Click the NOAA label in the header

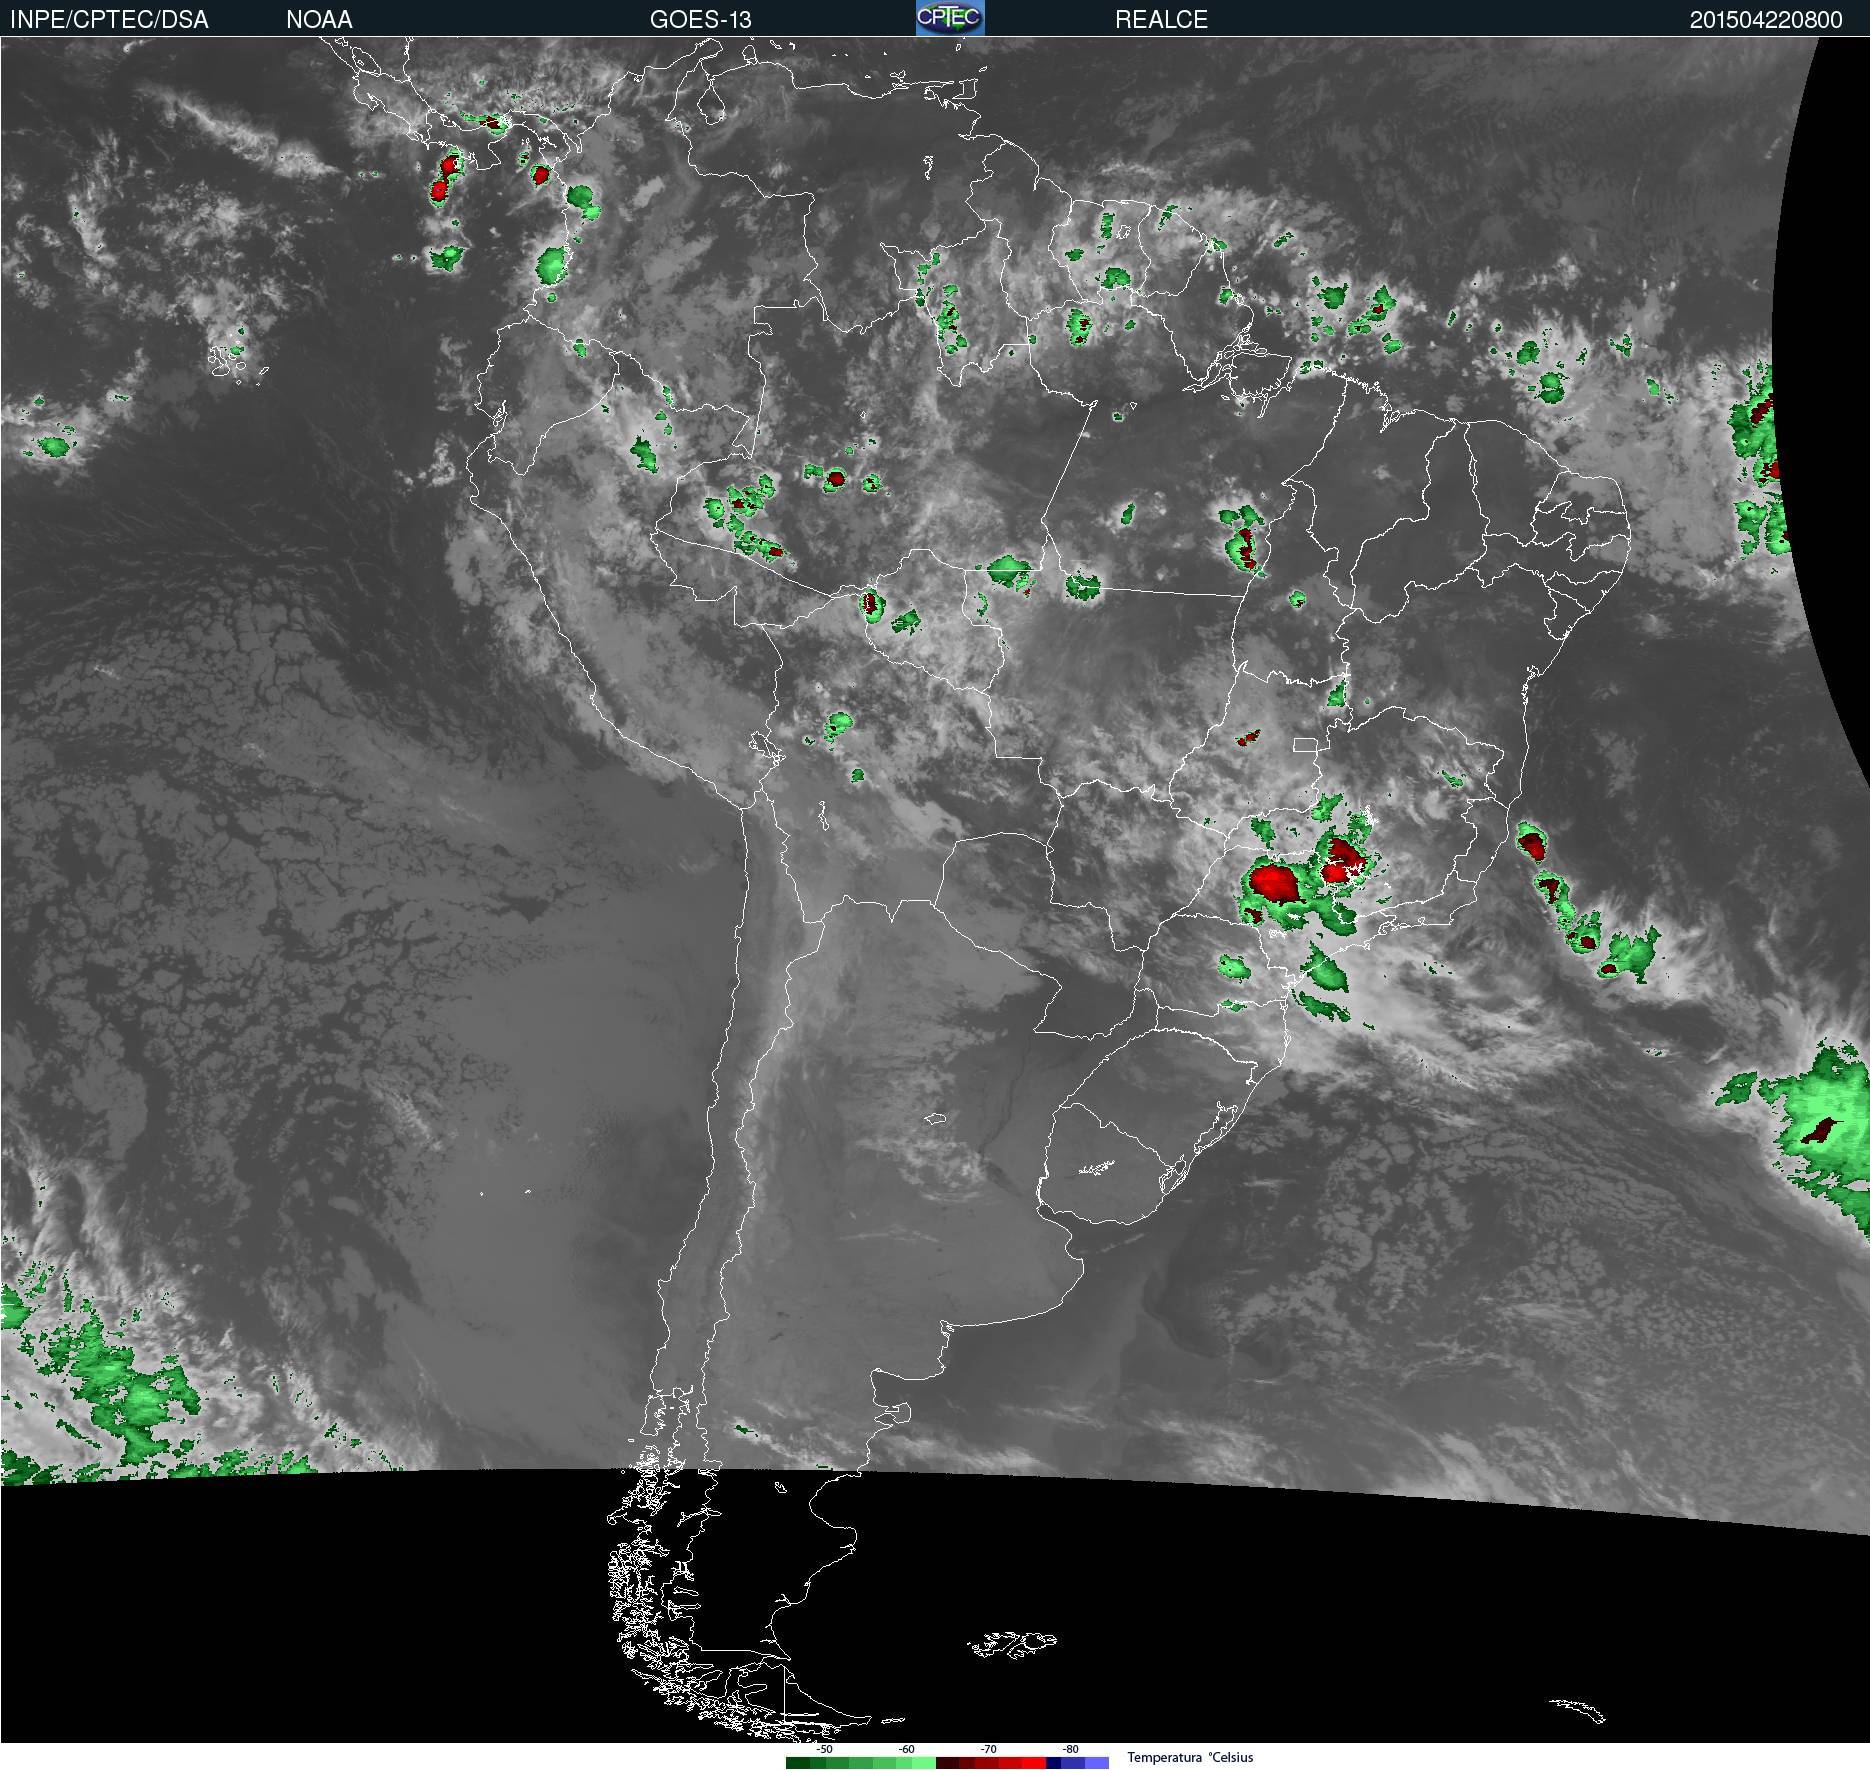(x=319, y=19)
